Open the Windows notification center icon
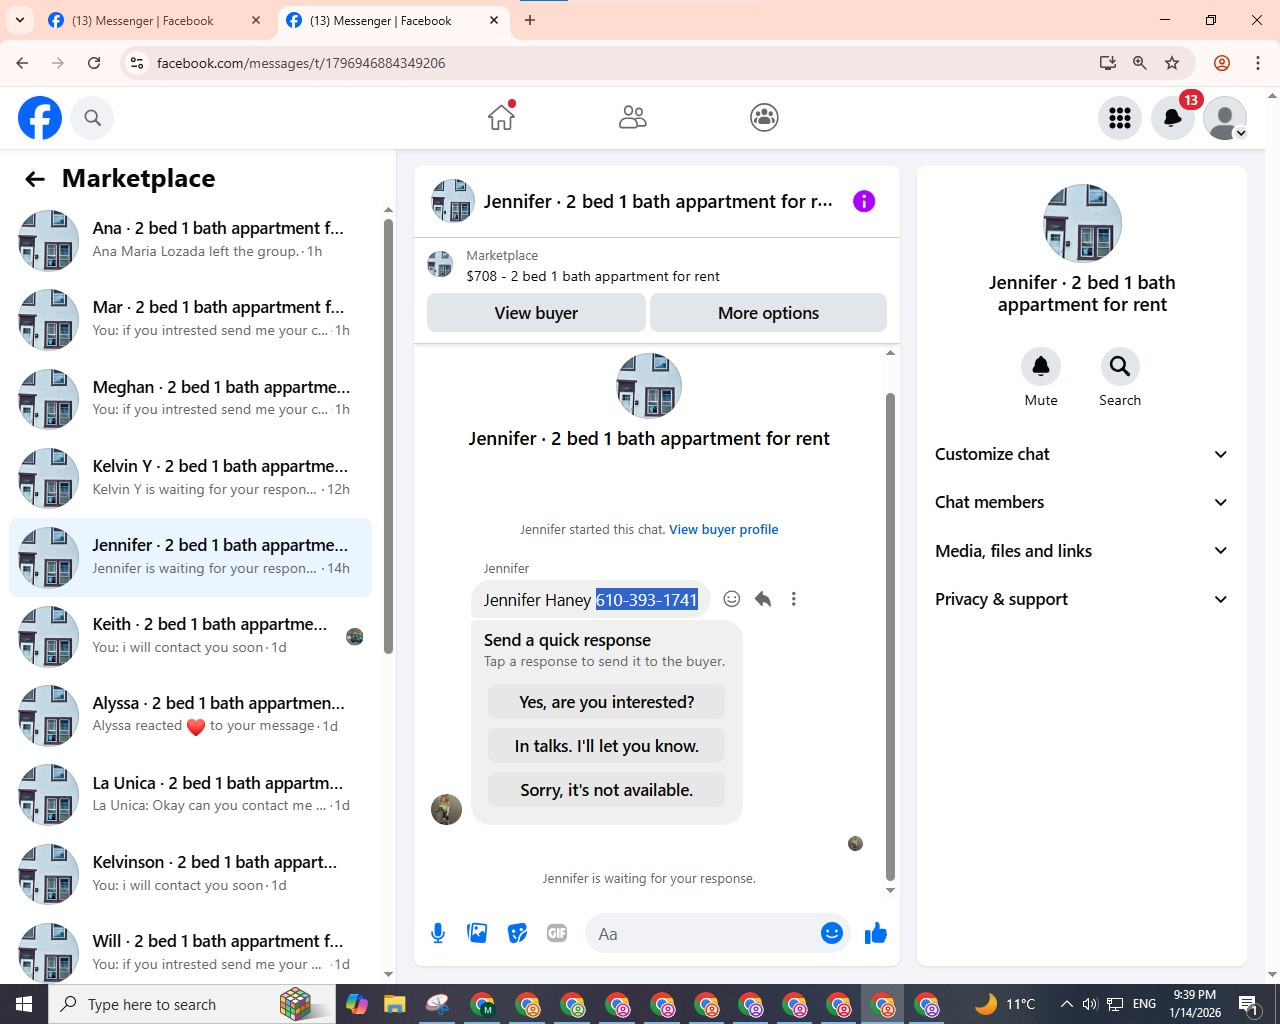Viewport: 1280px width, 1024px height. click(x=1249, y=1004)
